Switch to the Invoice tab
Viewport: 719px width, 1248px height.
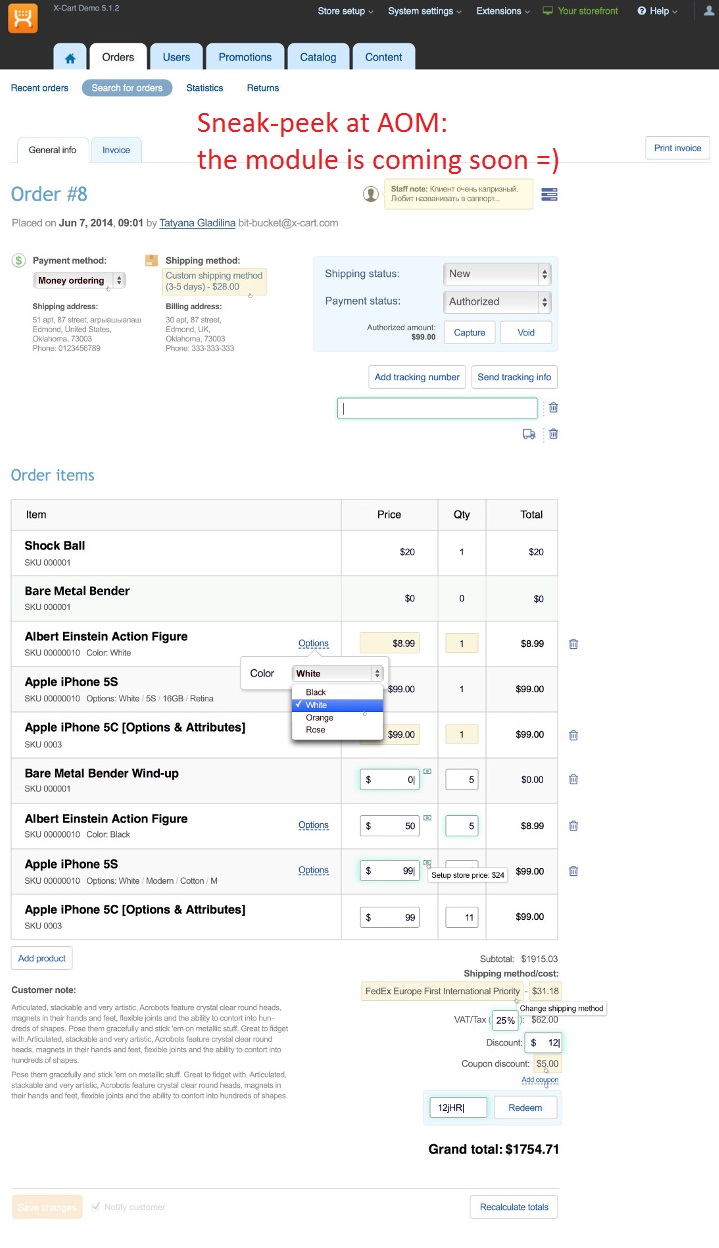[116, 150]
